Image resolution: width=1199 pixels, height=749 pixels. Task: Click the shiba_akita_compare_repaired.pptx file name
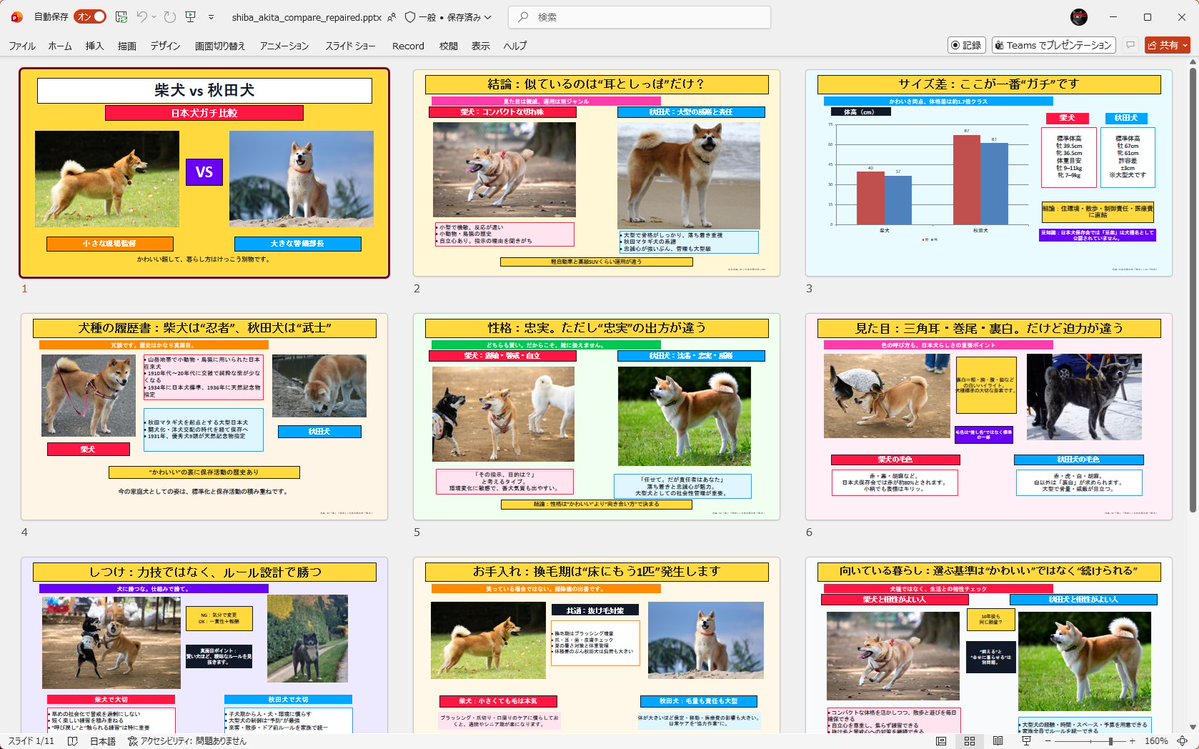coord(307,17)
